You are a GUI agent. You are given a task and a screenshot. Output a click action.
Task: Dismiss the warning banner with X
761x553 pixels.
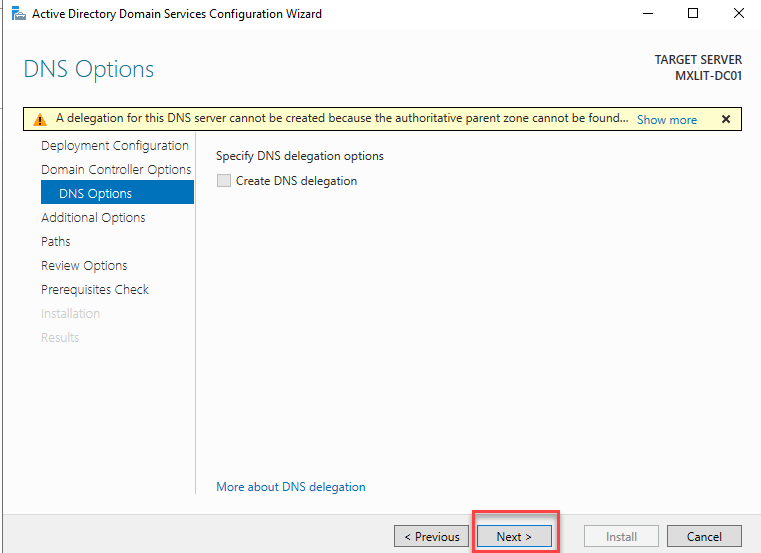click(x=725, y=119)
